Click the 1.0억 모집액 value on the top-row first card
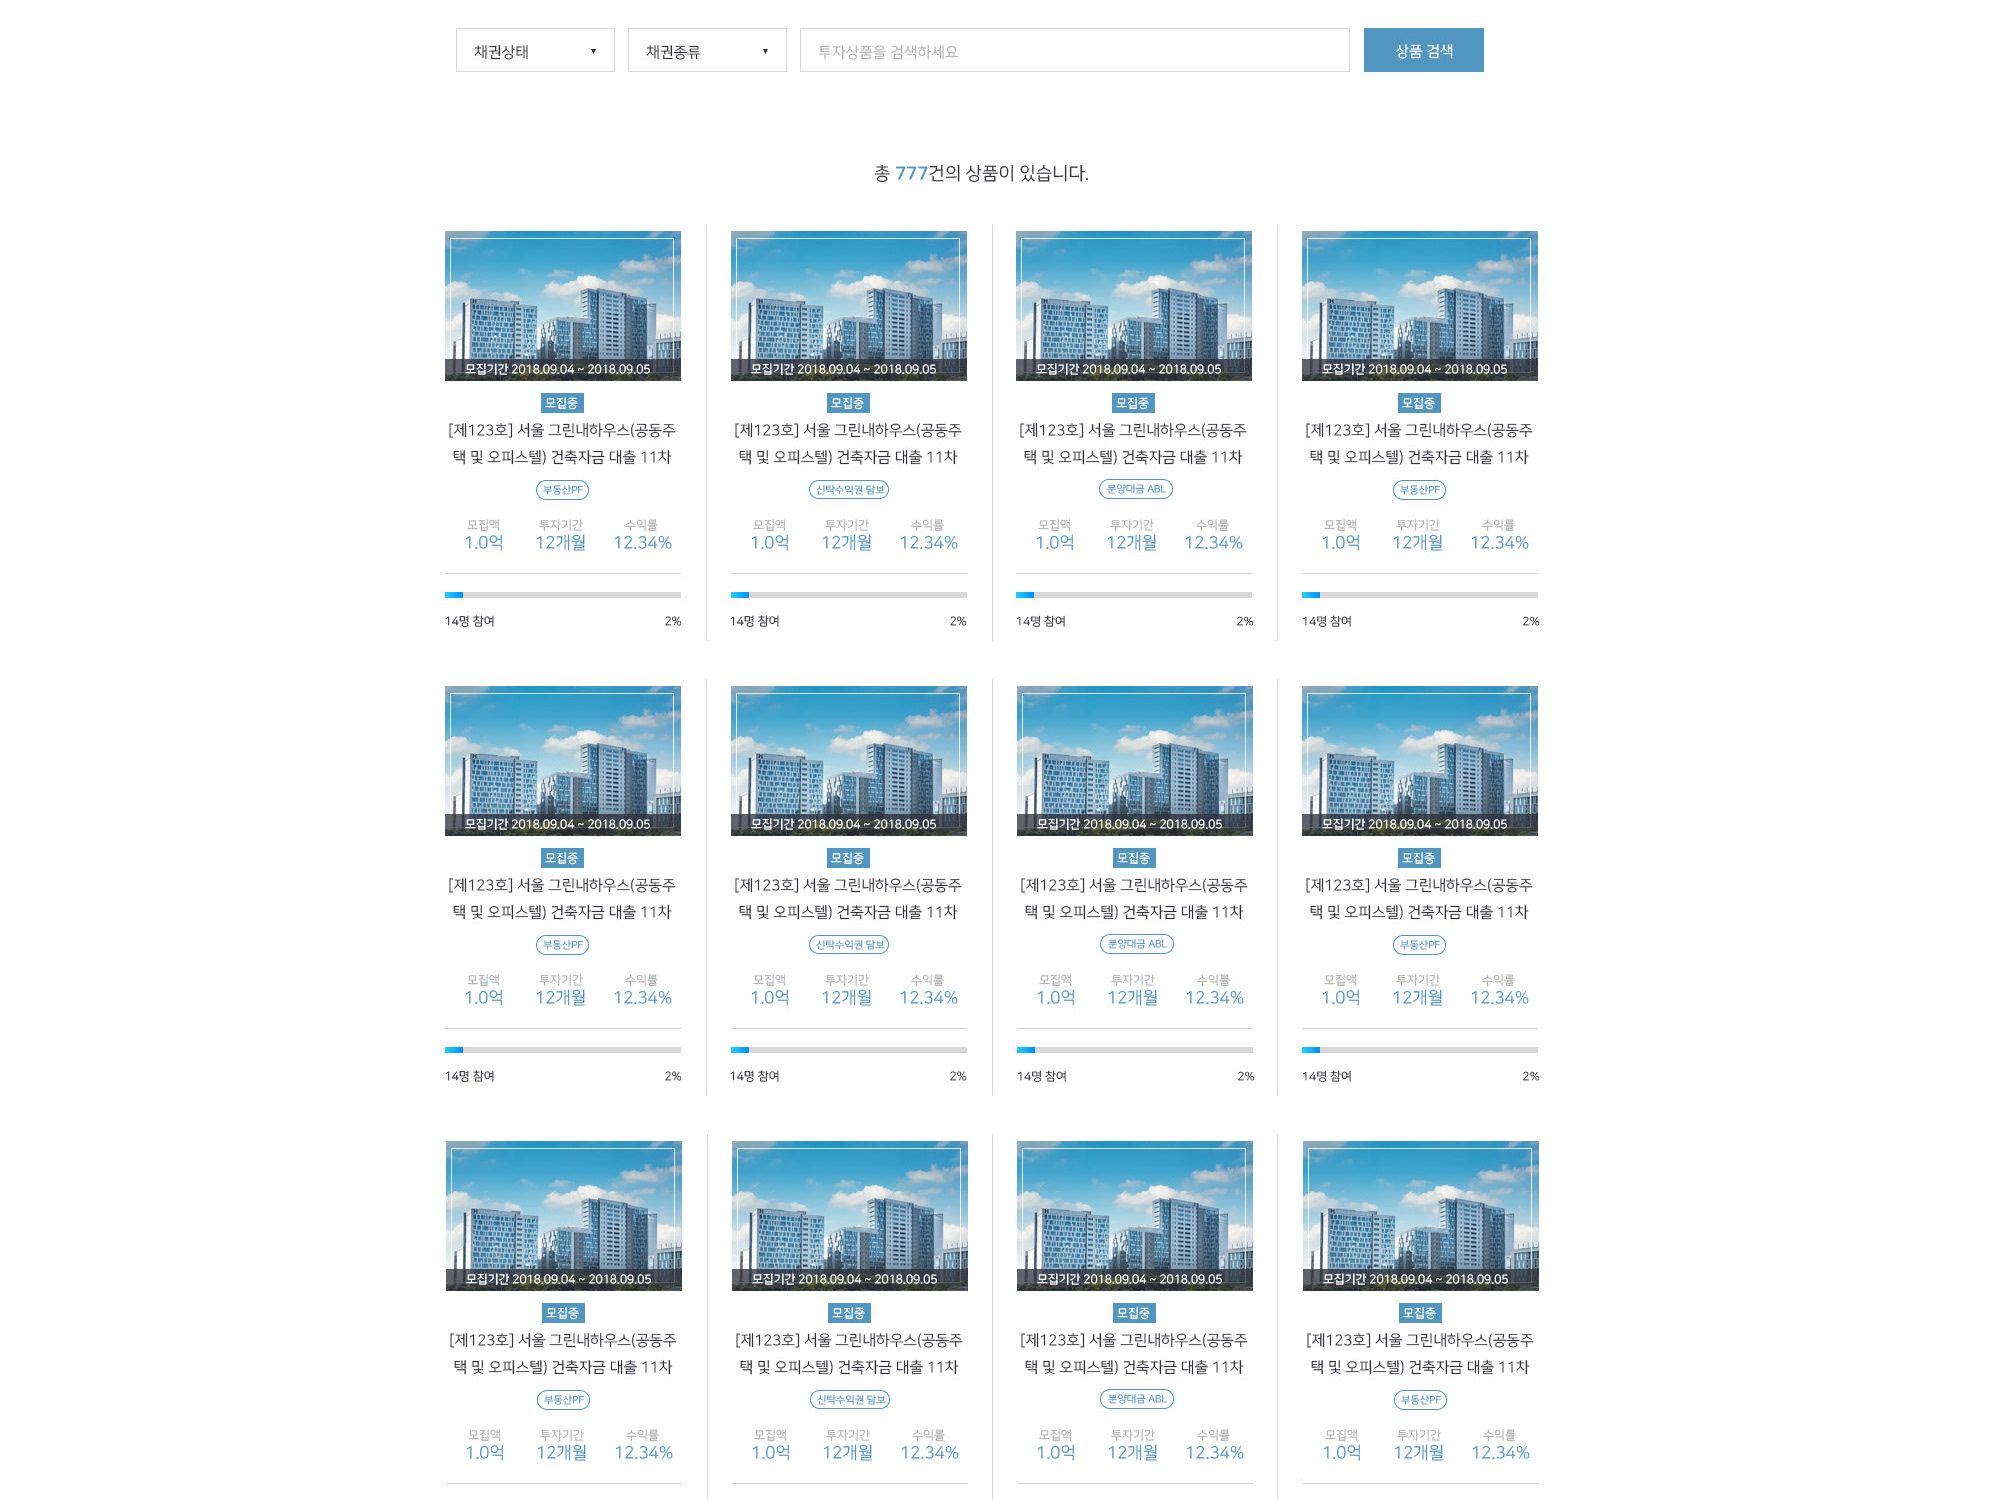The width and height of the screenshot is (2000, 1500). pyautogui.click(x=484, y=543)
